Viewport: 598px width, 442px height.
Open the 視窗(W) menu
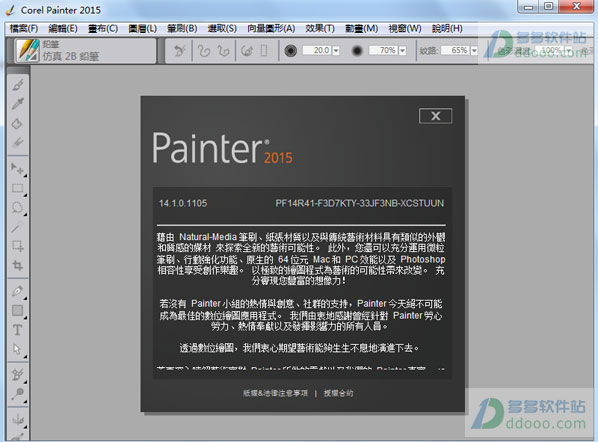[x=405, y=29]
